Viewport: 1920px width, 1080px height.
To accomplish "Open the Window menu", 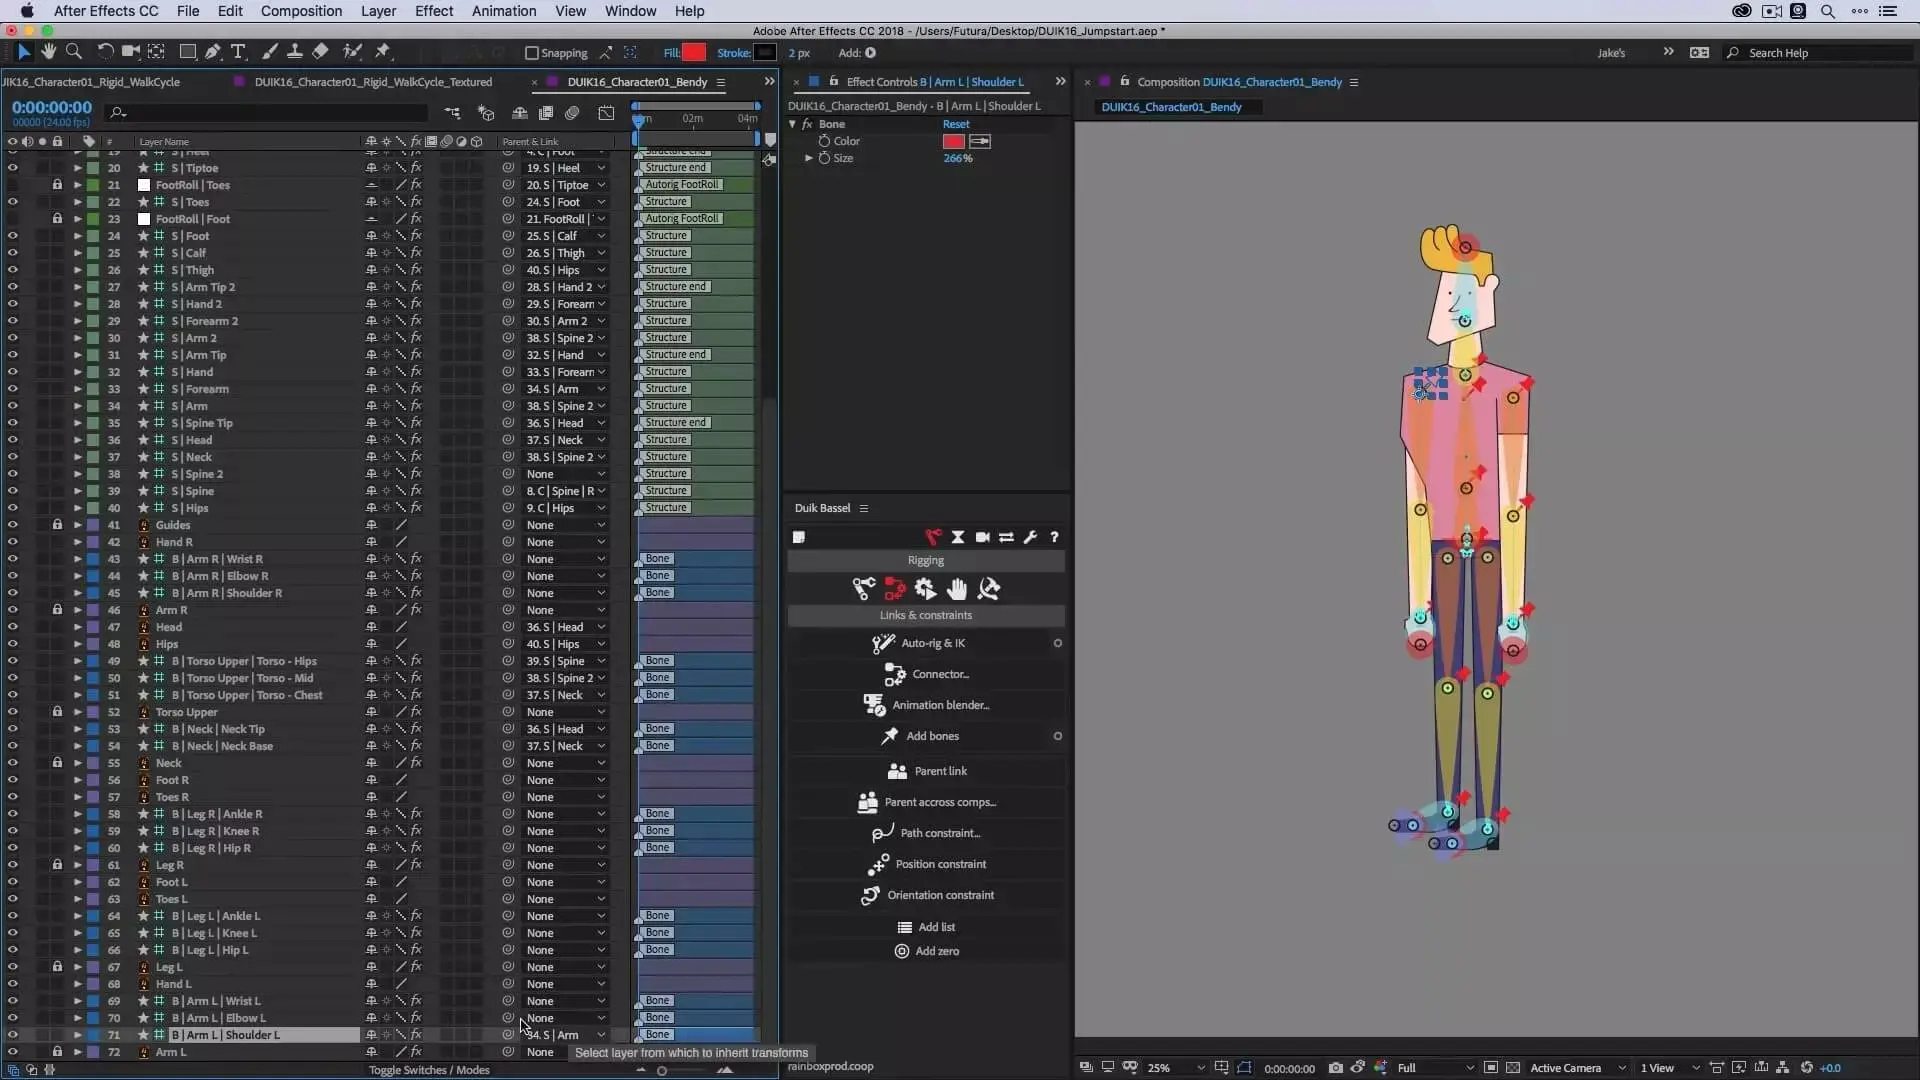I will click(630, 11).
